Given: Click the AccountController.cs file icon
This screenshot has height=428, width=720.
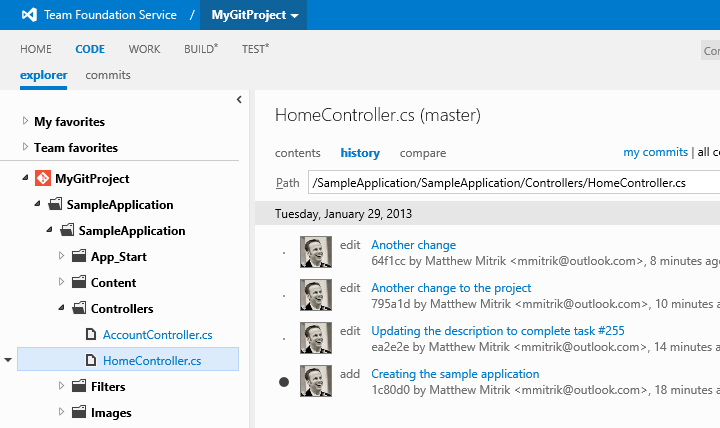Looking at the screenshot, I should click(x=90, y=334).
